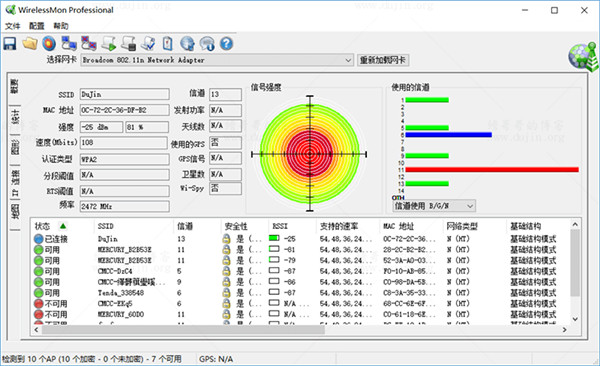Viewport: 600px width, 366px height.
Task: Click the SSID field showing DuJin
Action: point(124,94)
